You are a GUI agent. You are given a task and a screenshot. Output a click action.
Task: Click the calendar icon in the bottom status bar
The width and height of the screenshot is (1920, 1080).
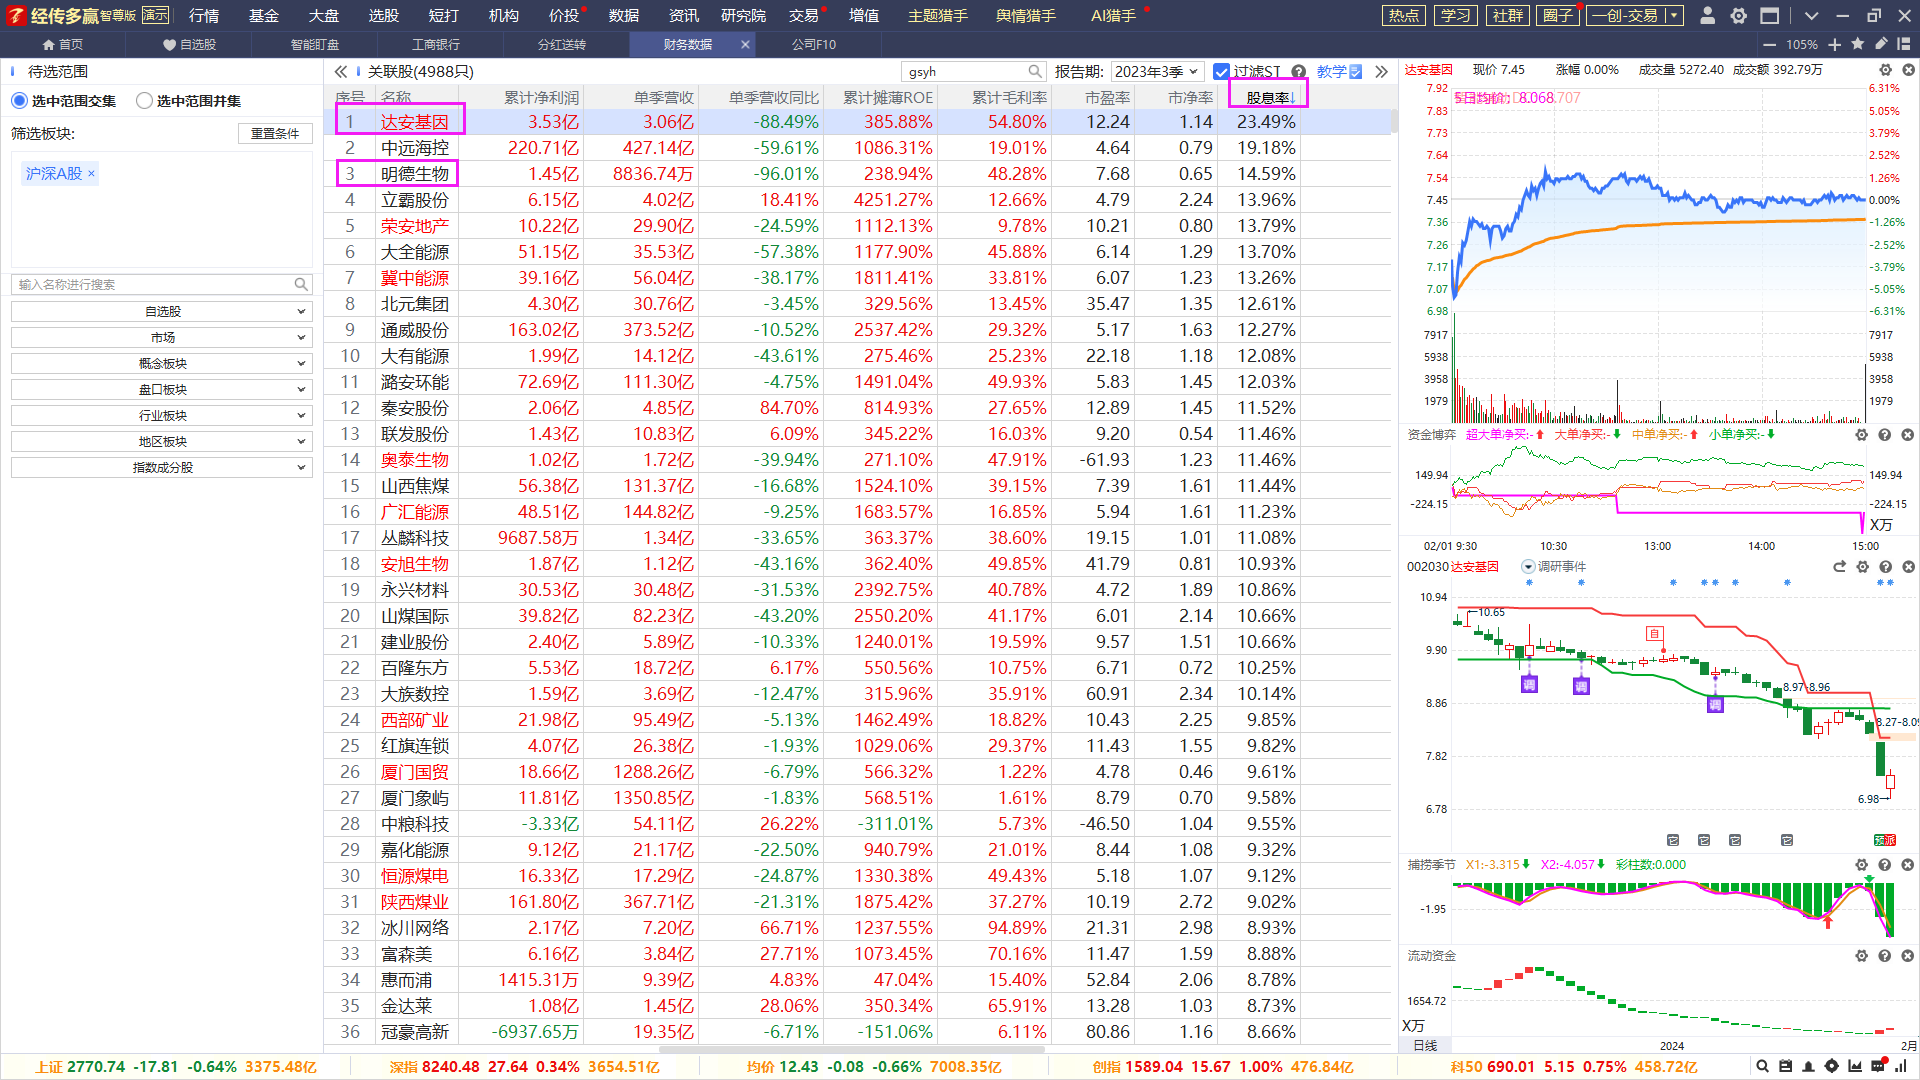(x=1785, y=1066)
